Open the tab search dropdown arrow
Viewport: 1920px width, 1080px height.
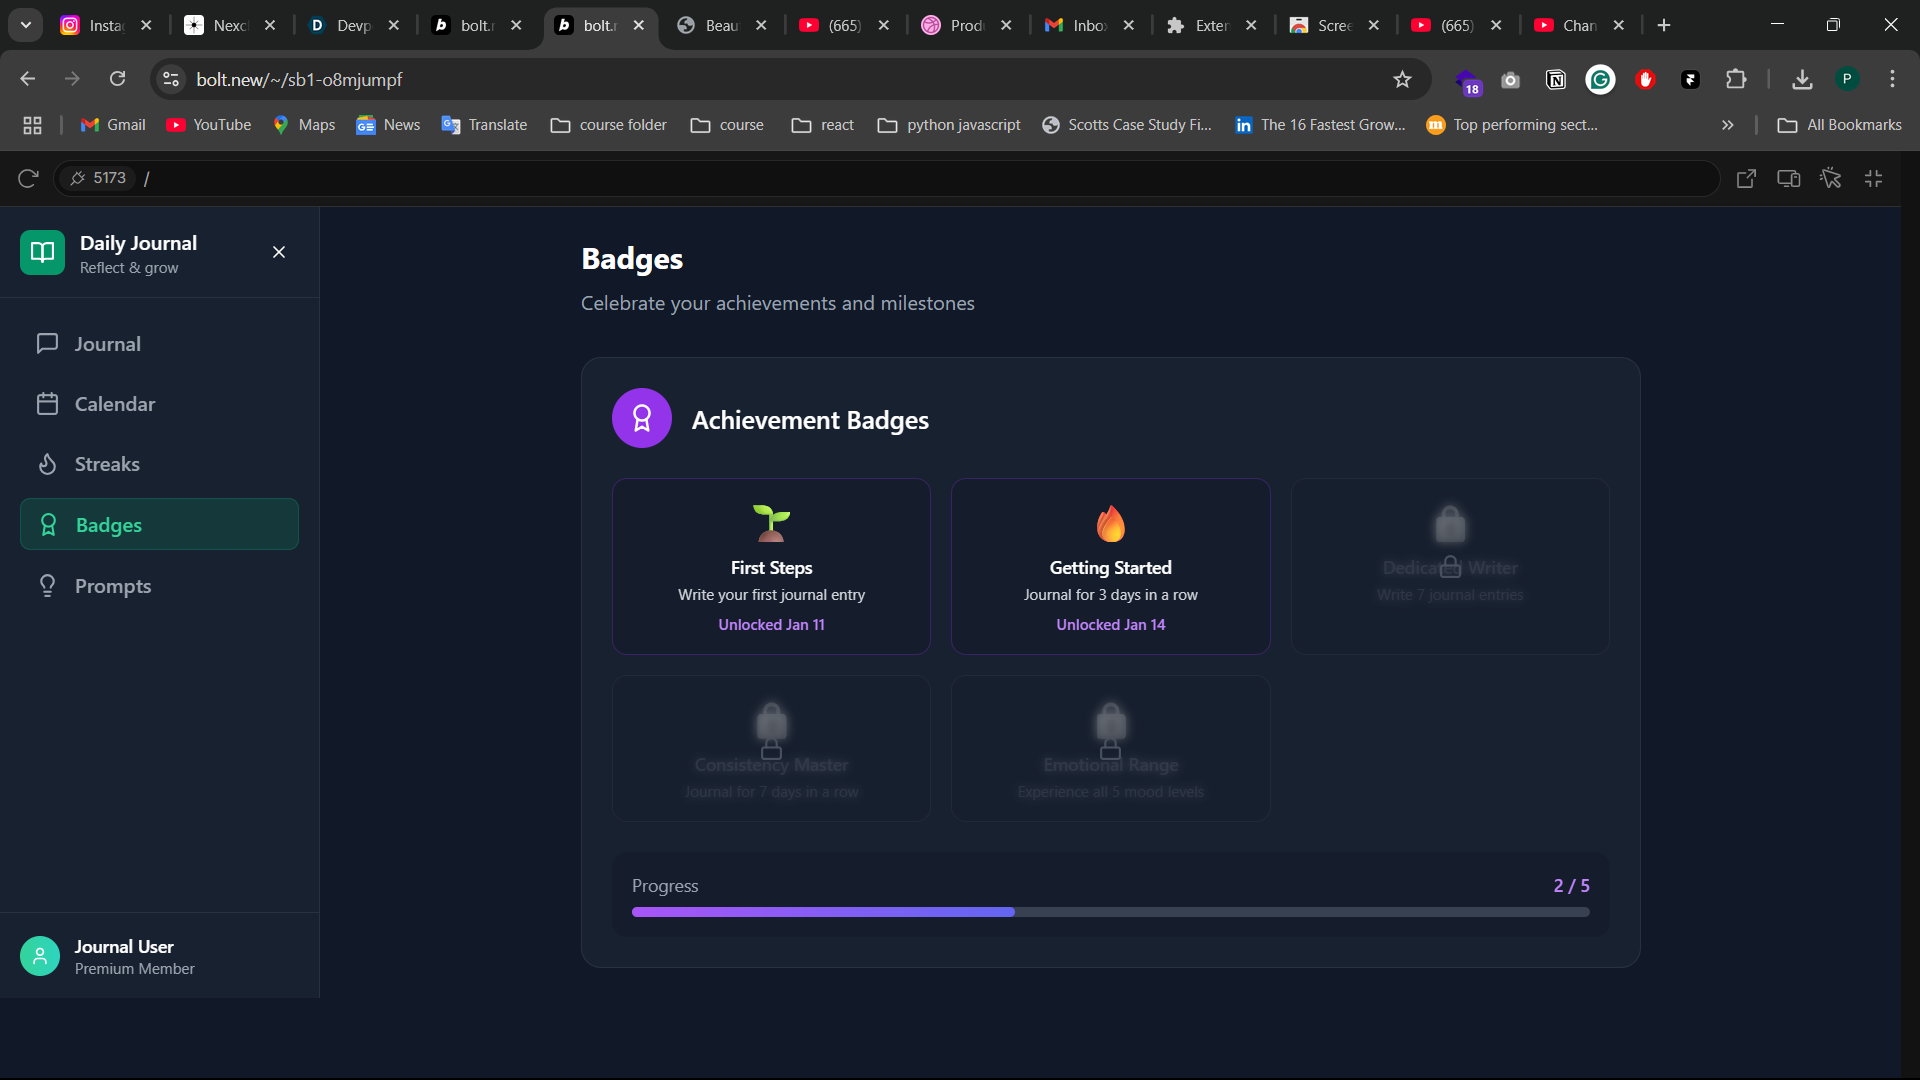tap(26, 25)
